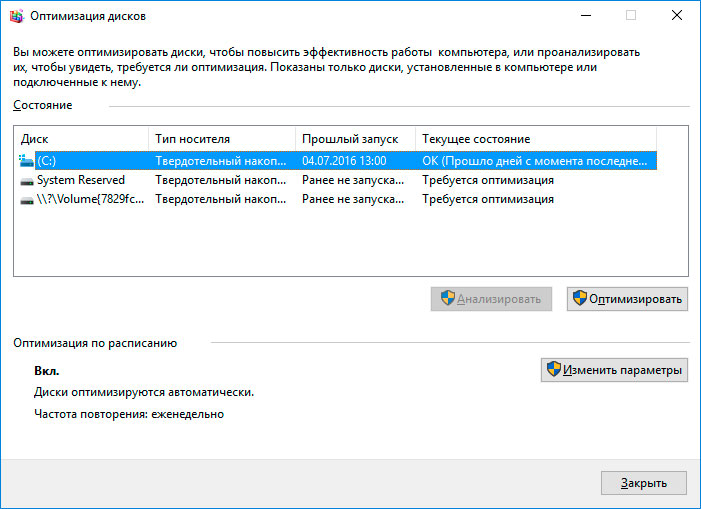Select the \\?\Volume{7829fc... drive row

pos(338,199)
